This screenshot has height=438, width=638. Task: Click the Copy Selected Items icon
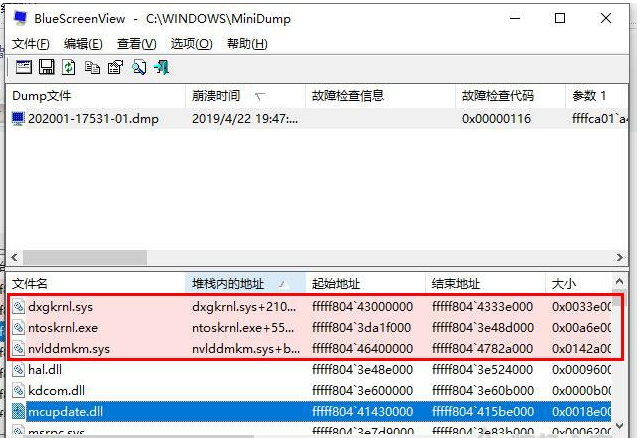[92, 68]
